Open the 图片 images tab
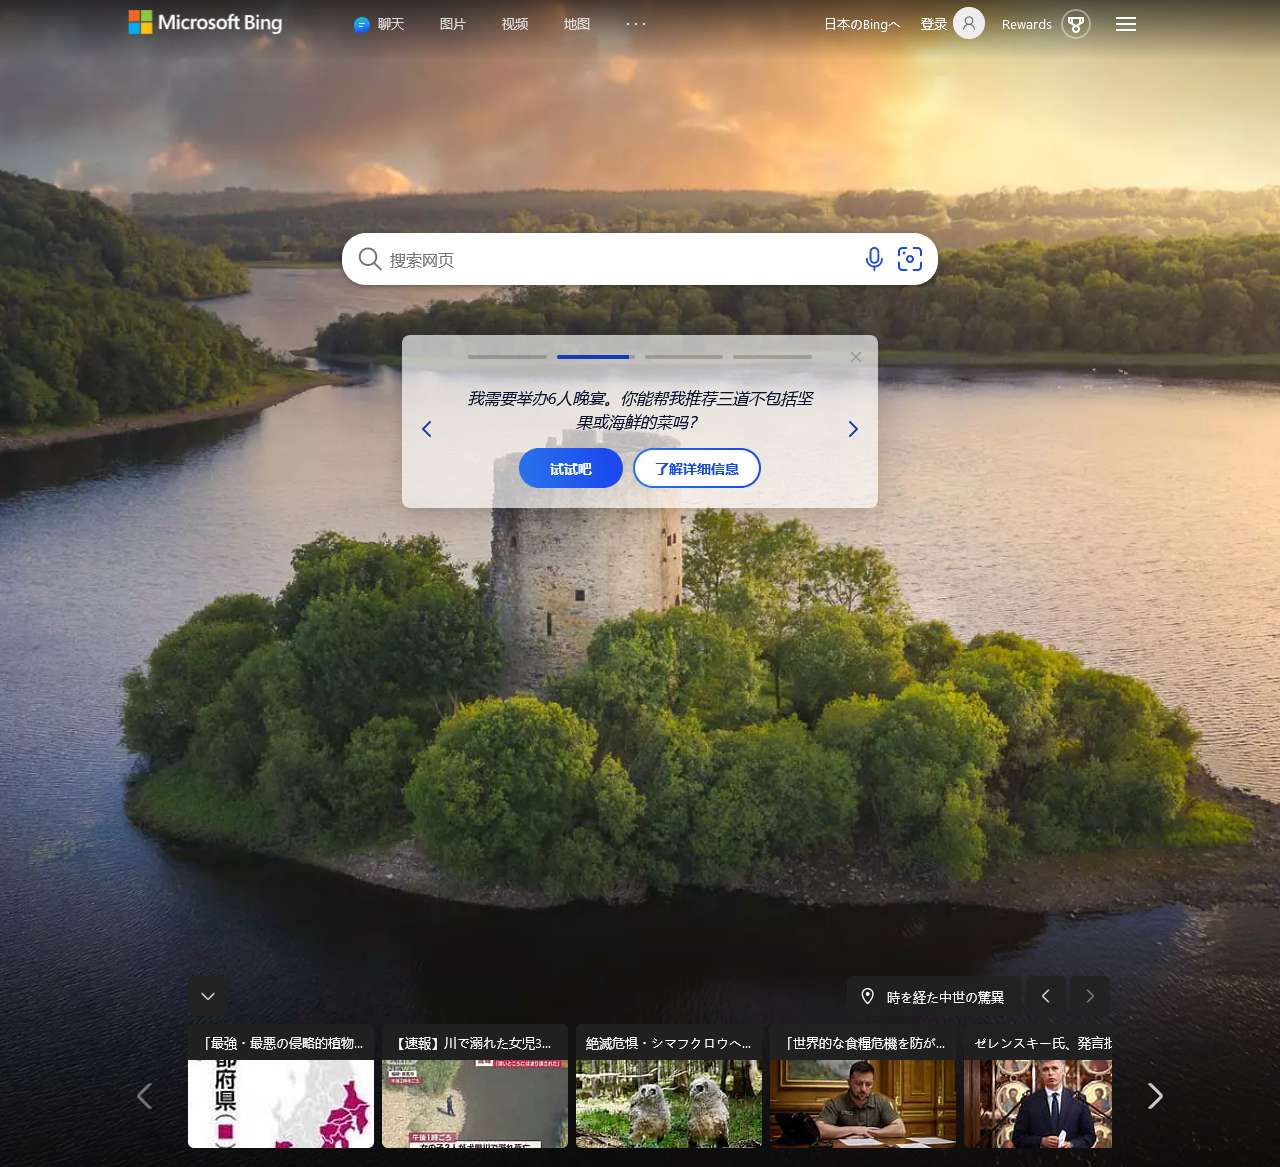This screenshot has width=1280, height=1167. click(453, 24)
